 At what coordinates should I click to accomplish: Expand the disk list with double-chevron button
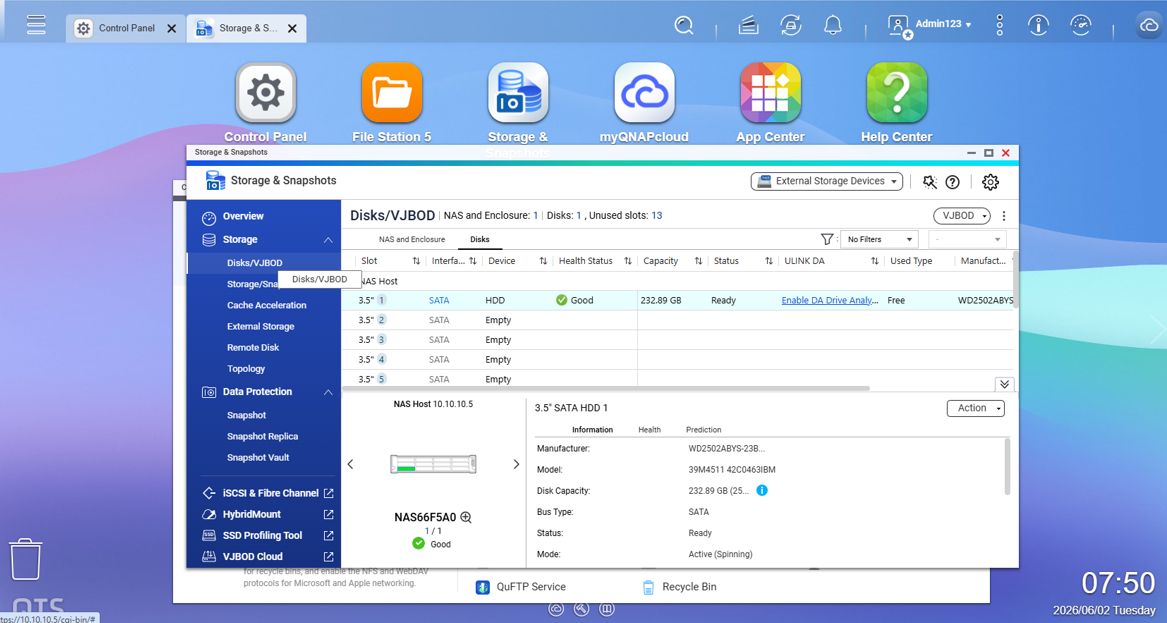tap(1004, 384)
